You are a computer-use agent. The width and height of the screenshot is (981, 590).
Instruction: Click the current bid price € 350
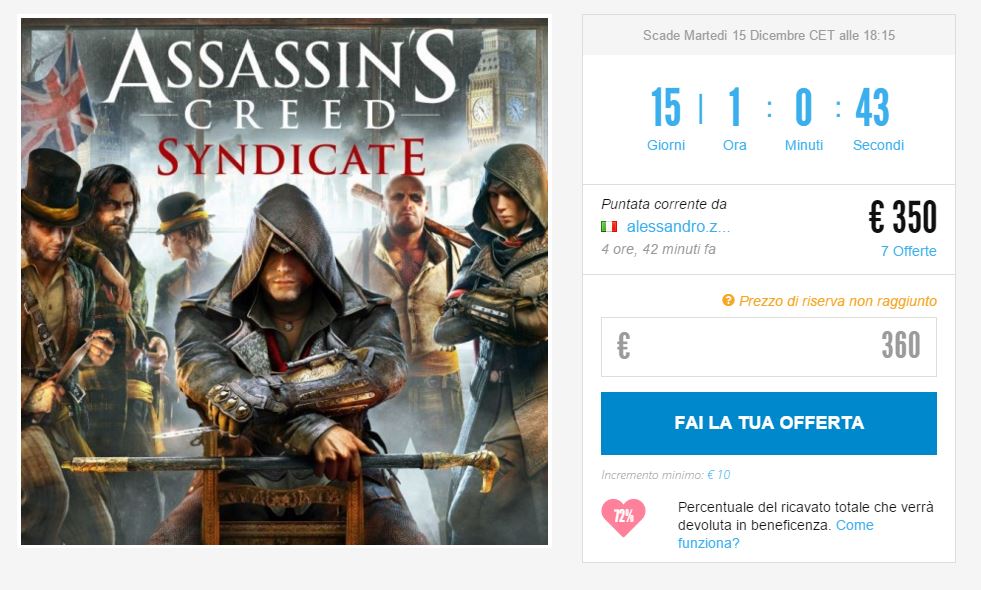(903, 217)
